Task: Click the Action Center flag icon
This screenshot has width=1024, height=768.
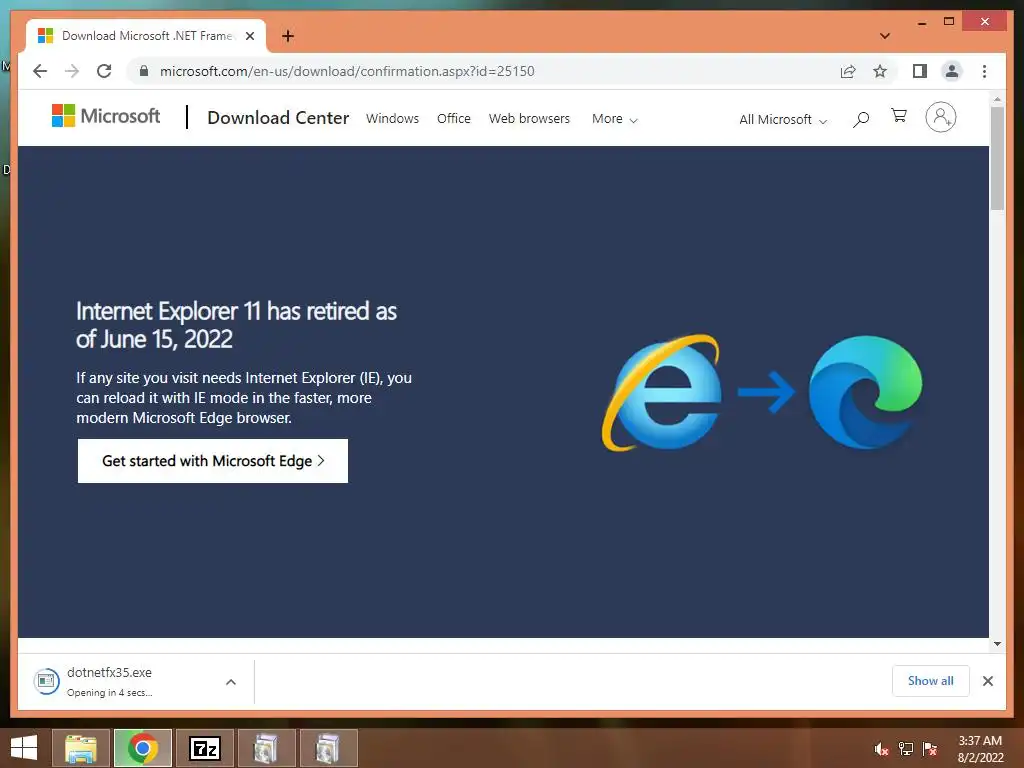Action: [929, 749]
